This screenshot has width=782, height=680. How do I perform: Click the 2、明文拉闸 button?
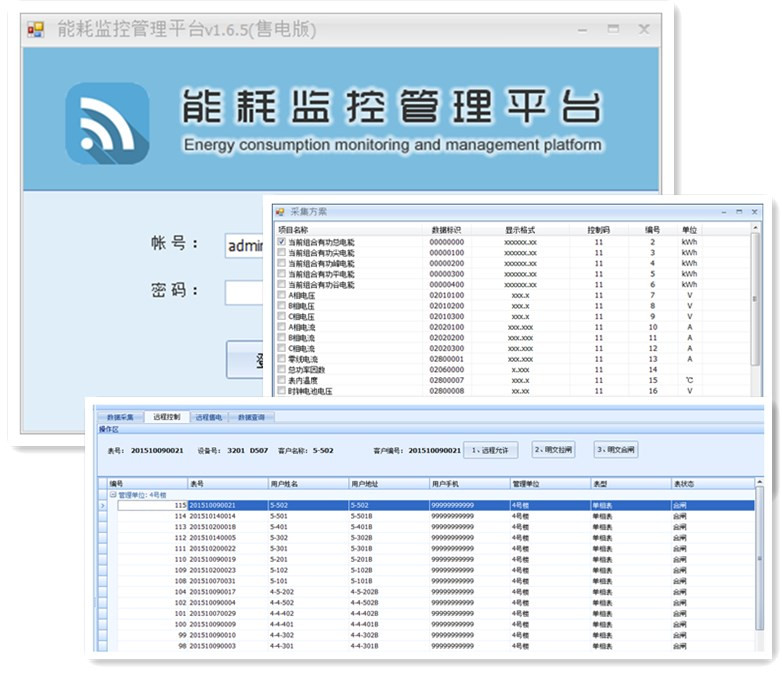point(554,450)
